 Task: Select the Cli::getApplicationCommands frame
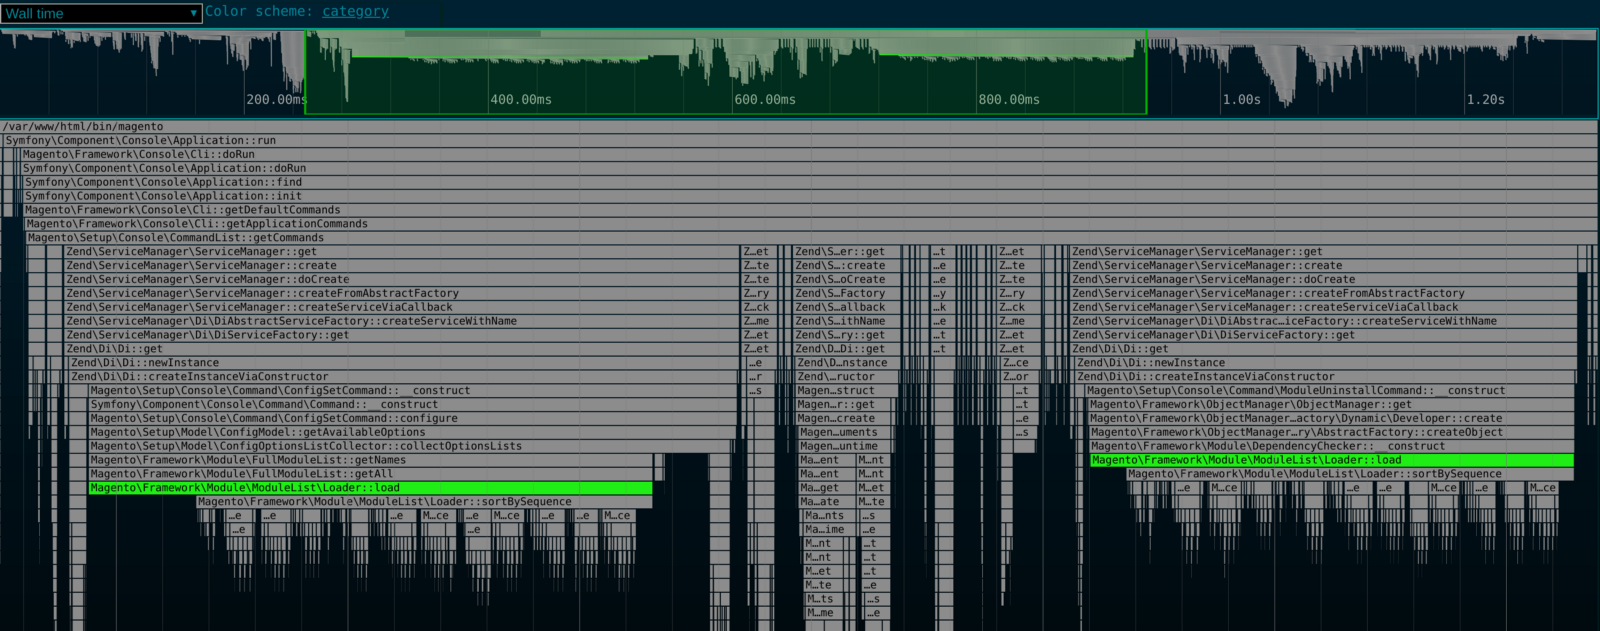click(x=812, y=225)
